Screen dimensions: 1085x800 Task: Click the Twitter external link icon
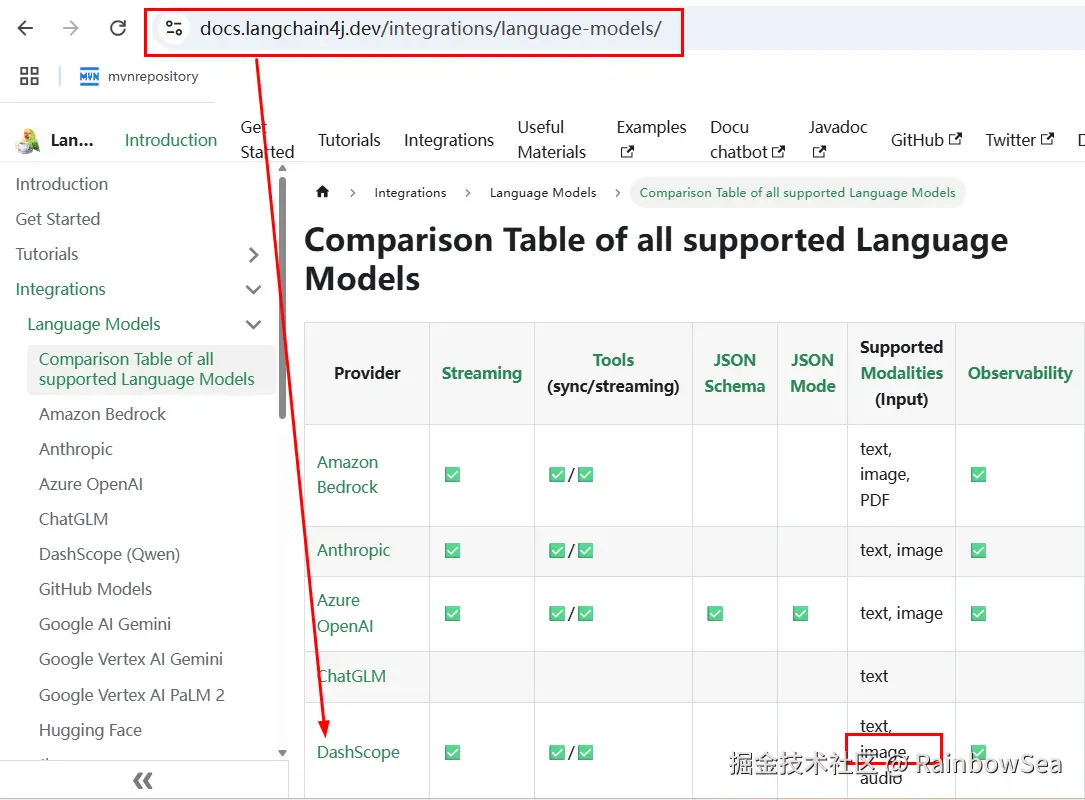1048,139
